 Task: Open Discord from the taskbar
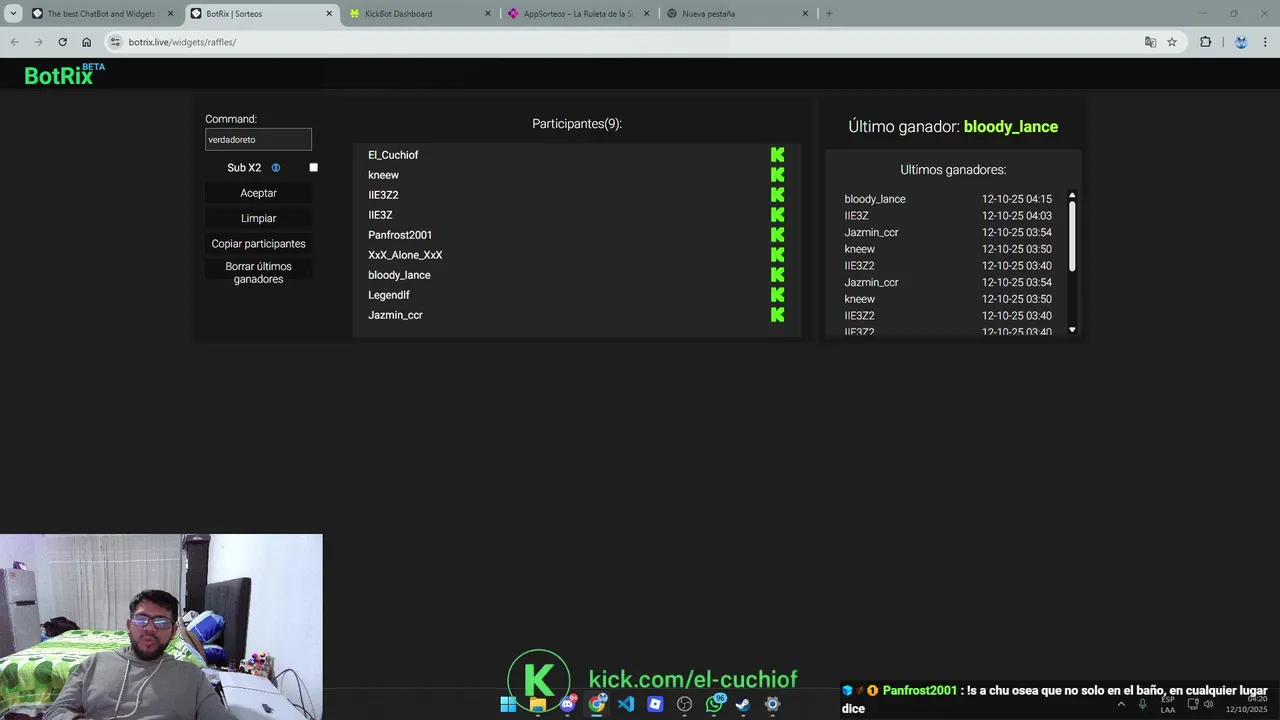pos(568,704)
